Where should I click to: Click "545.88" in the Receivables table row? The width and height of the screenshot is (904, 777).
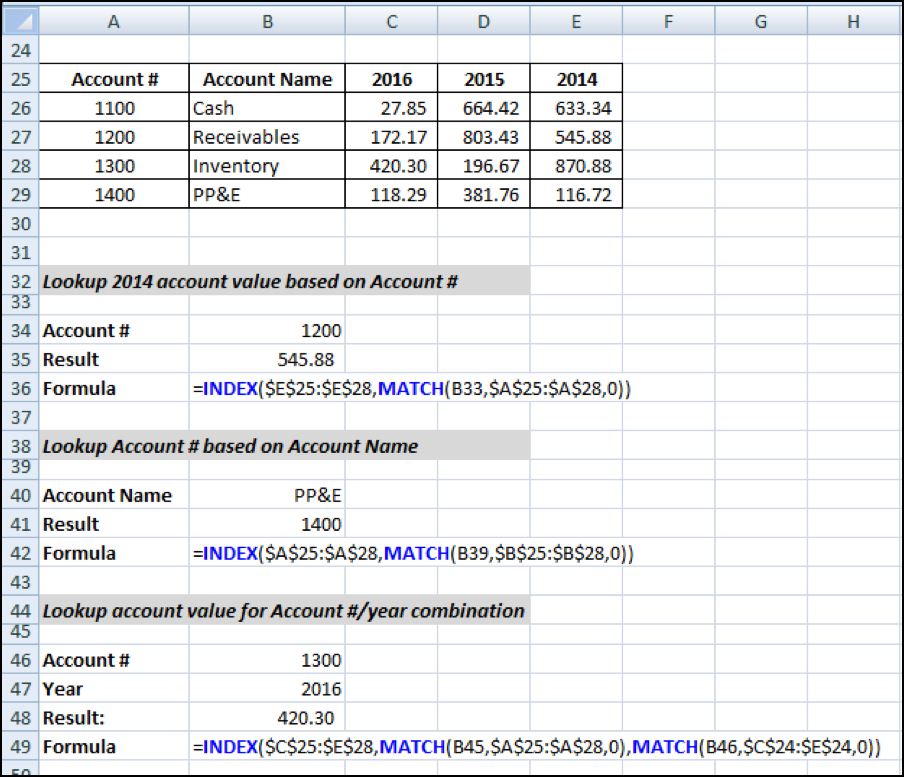click(577, 137)
